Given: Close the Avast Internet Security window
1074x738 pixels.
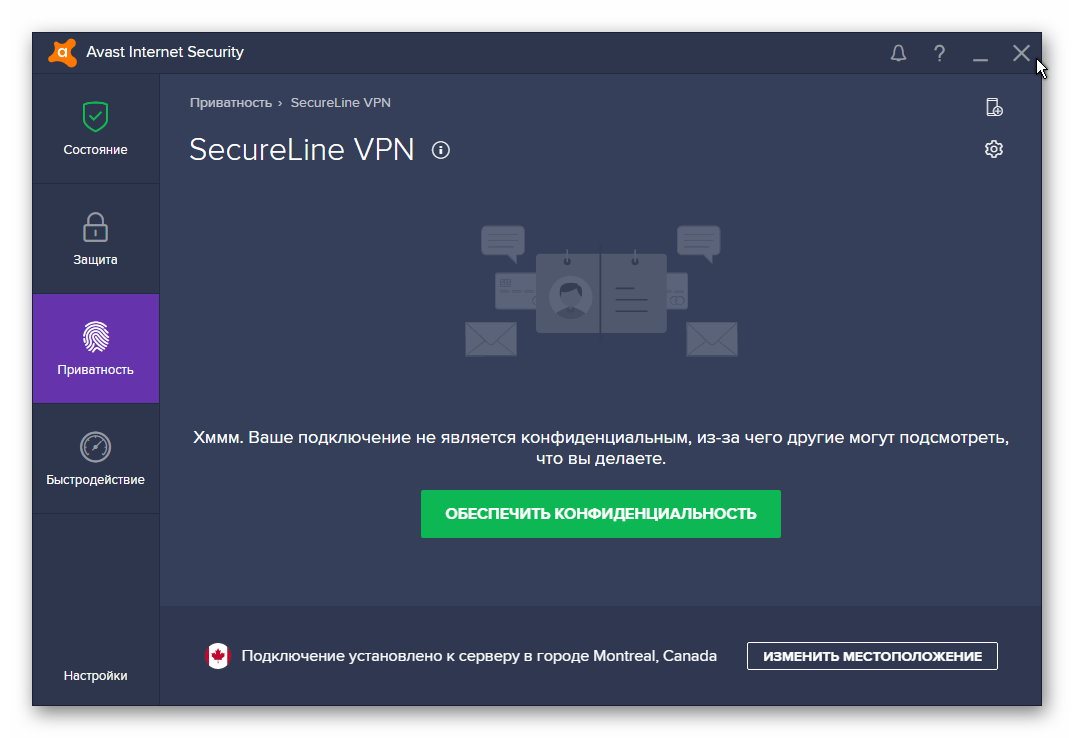Looking at the screenshot, I should pyautogui.click(x=1020, y=53).
